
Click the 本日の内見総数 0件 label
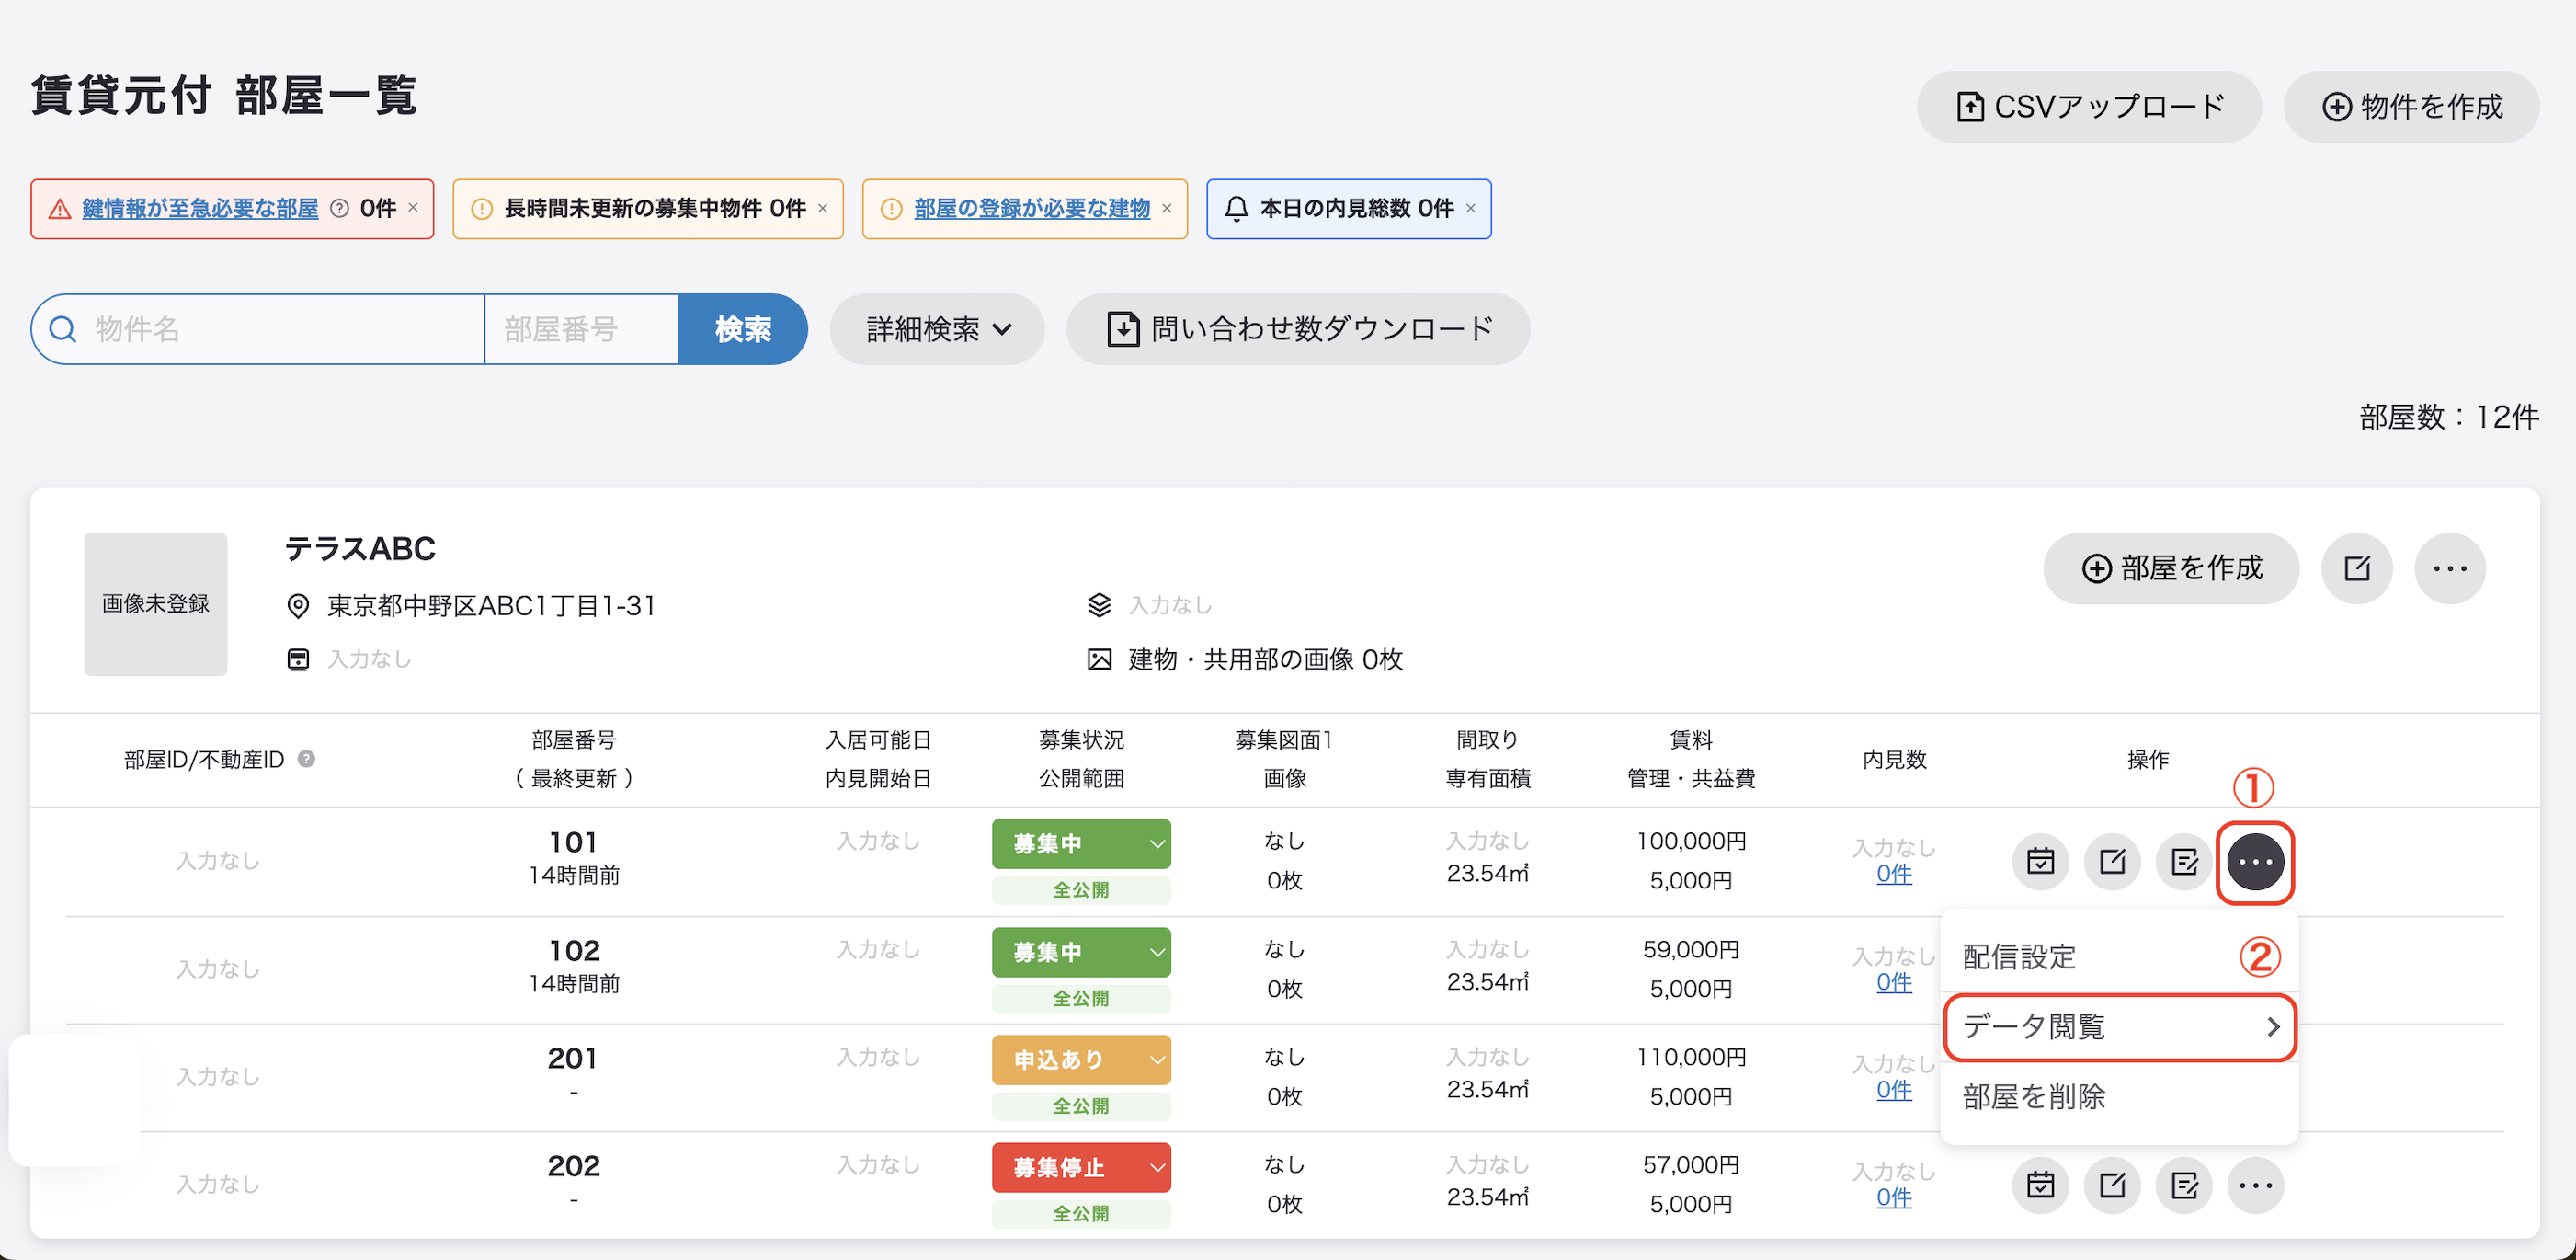pos(1357,208)
